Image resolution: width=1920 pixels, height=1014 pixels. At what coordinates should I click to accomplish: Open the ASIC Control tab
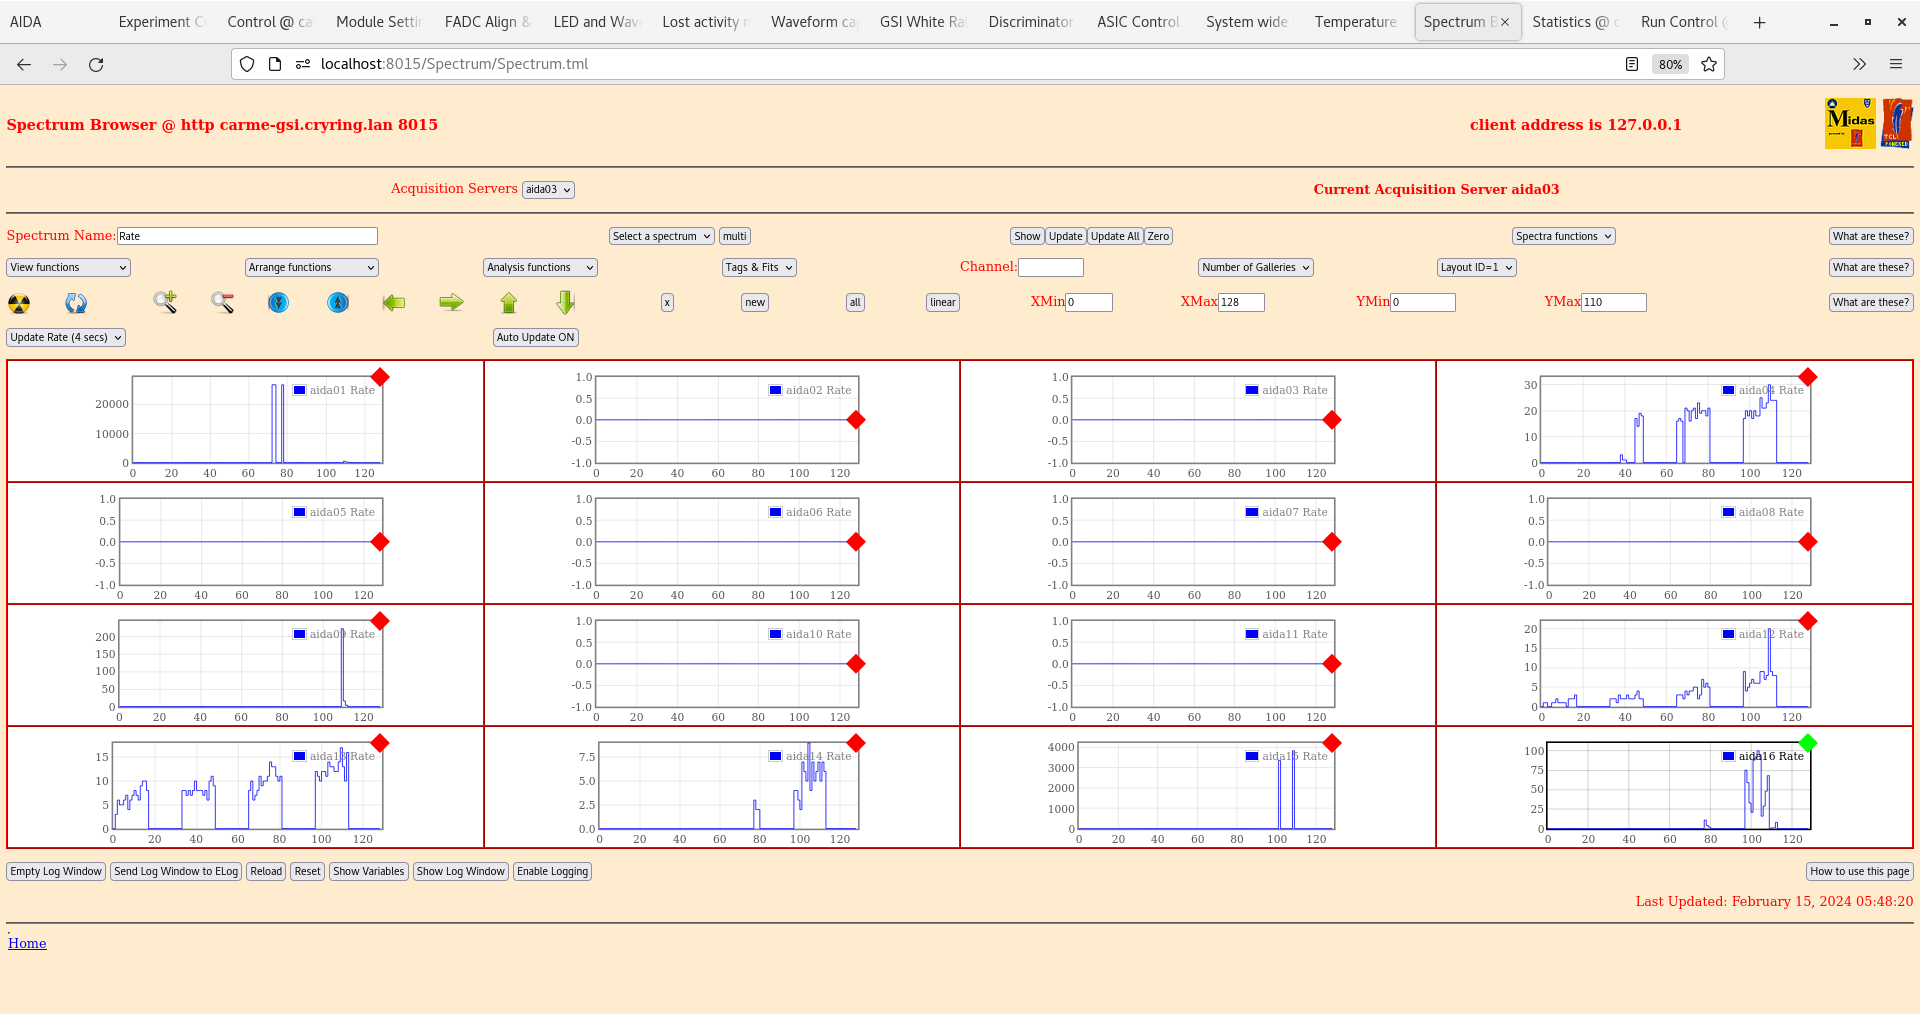coord(1138,22)
